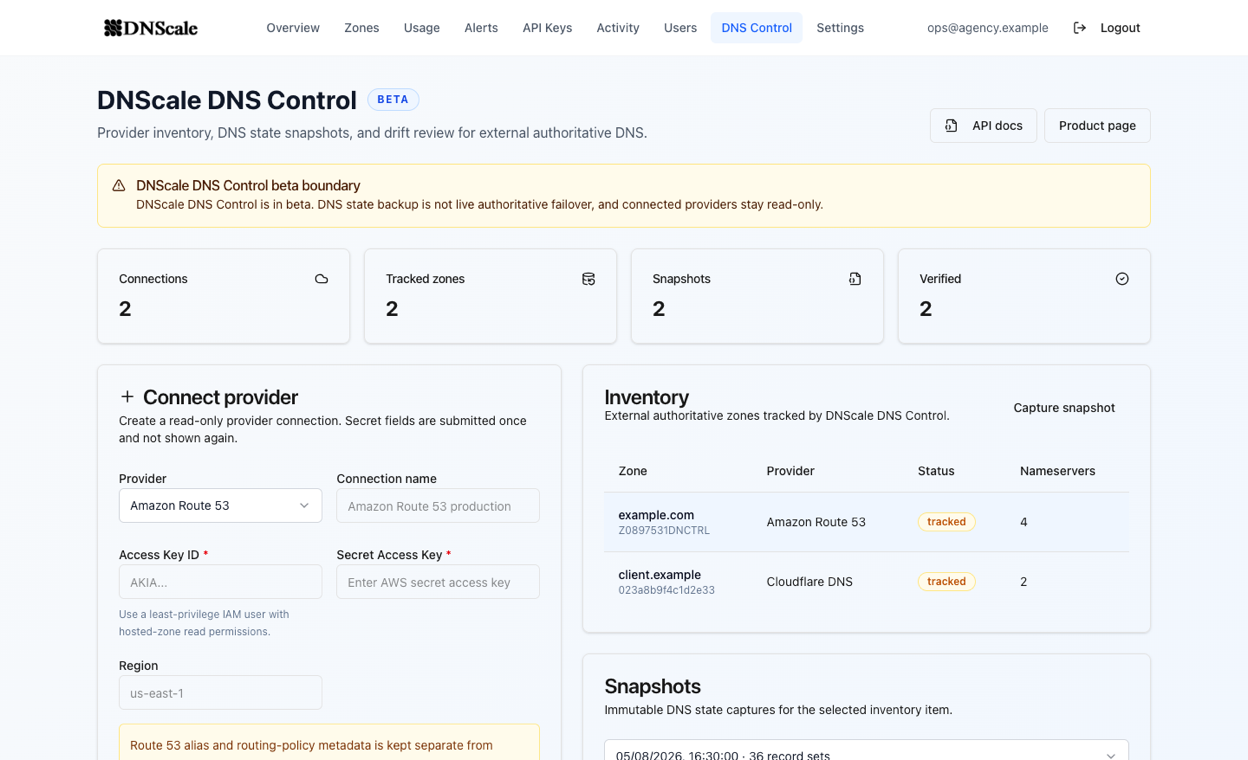This screenshot has width=1248, height=760.
Task: Click the snapshot file icon in Snapshots card
Action: [x=855, y=279]
